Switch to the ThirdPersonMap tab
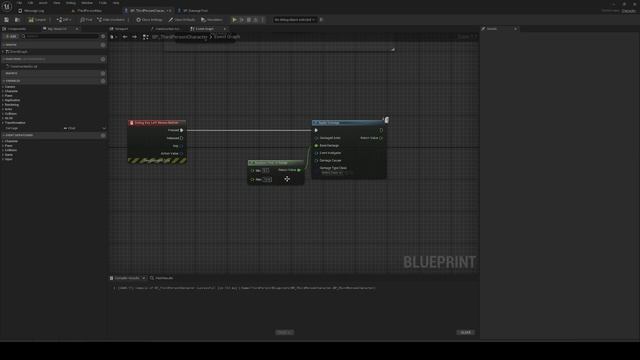The width and height of the screenshot is (640, 360). [87, 11]
